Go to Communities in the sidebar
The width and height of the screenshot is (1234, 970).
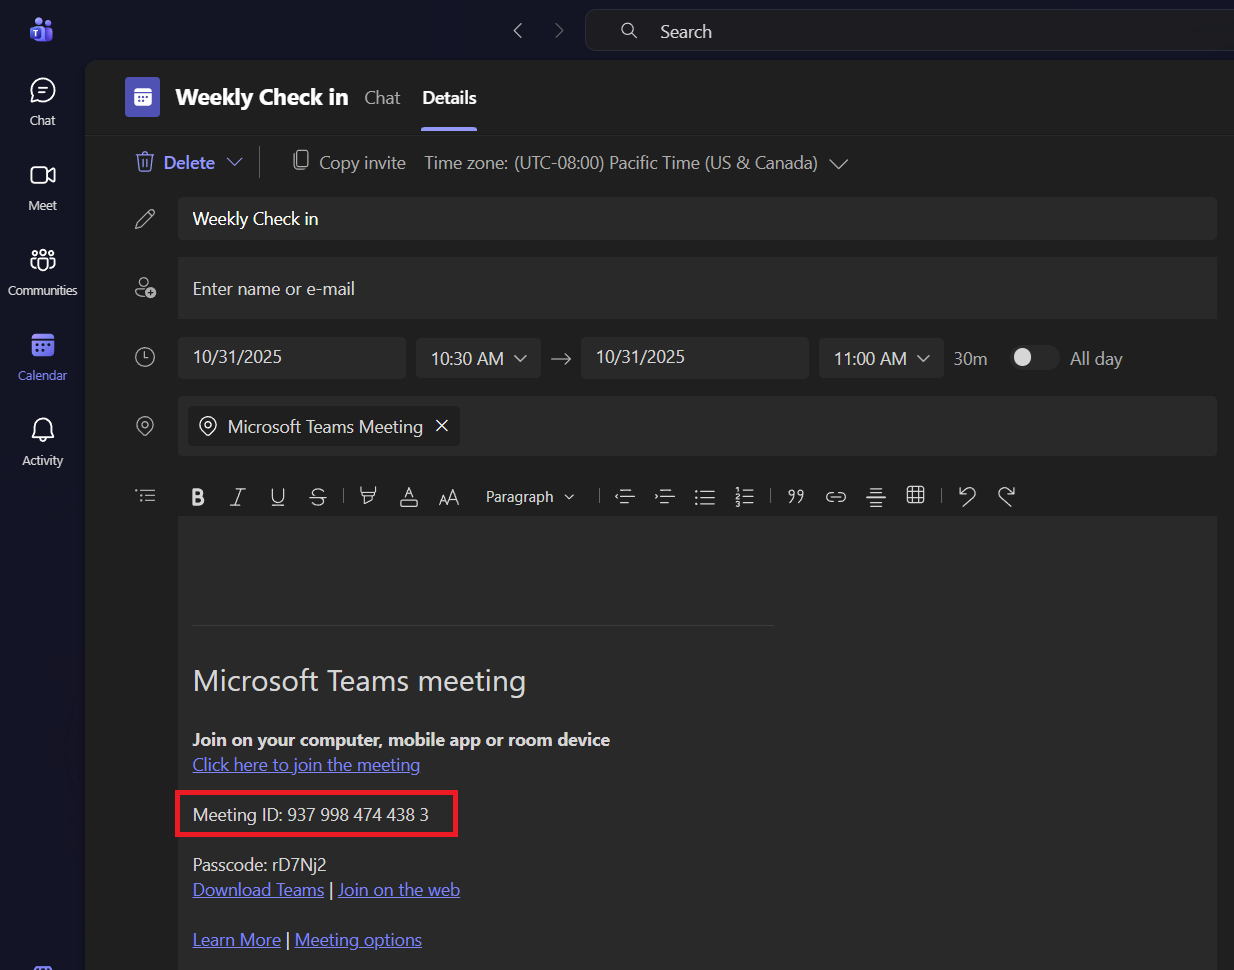tap(42, 272)
